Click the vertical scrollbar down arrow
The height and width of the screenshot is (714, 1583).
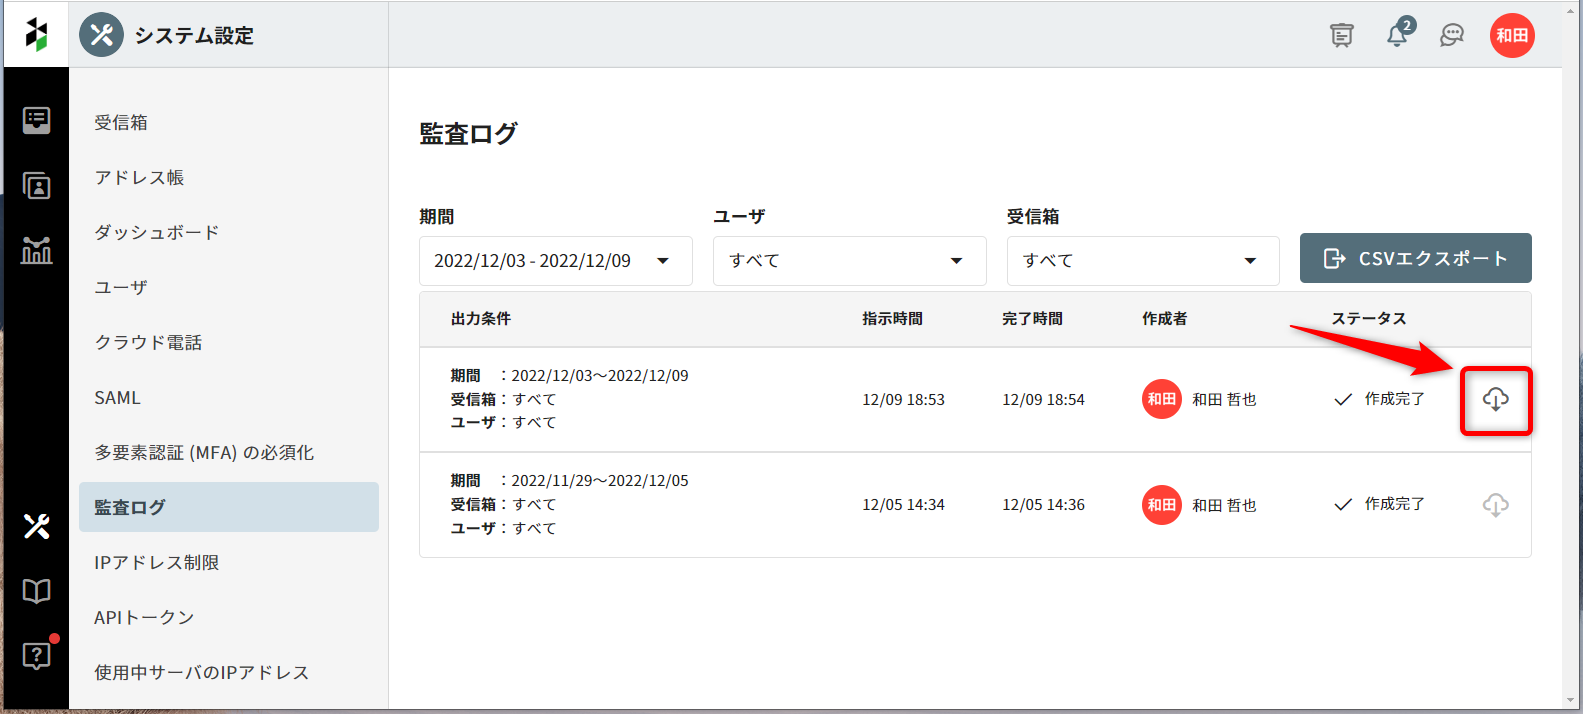[x=1572, y=700]
